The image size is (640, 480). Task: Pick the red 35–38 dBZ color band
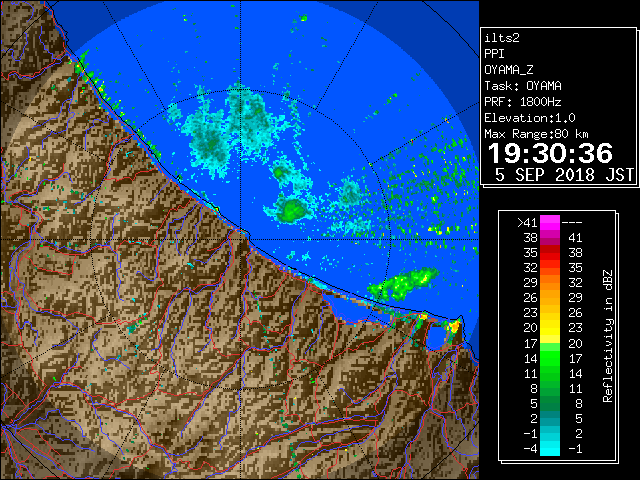click(x=550, y=253)
